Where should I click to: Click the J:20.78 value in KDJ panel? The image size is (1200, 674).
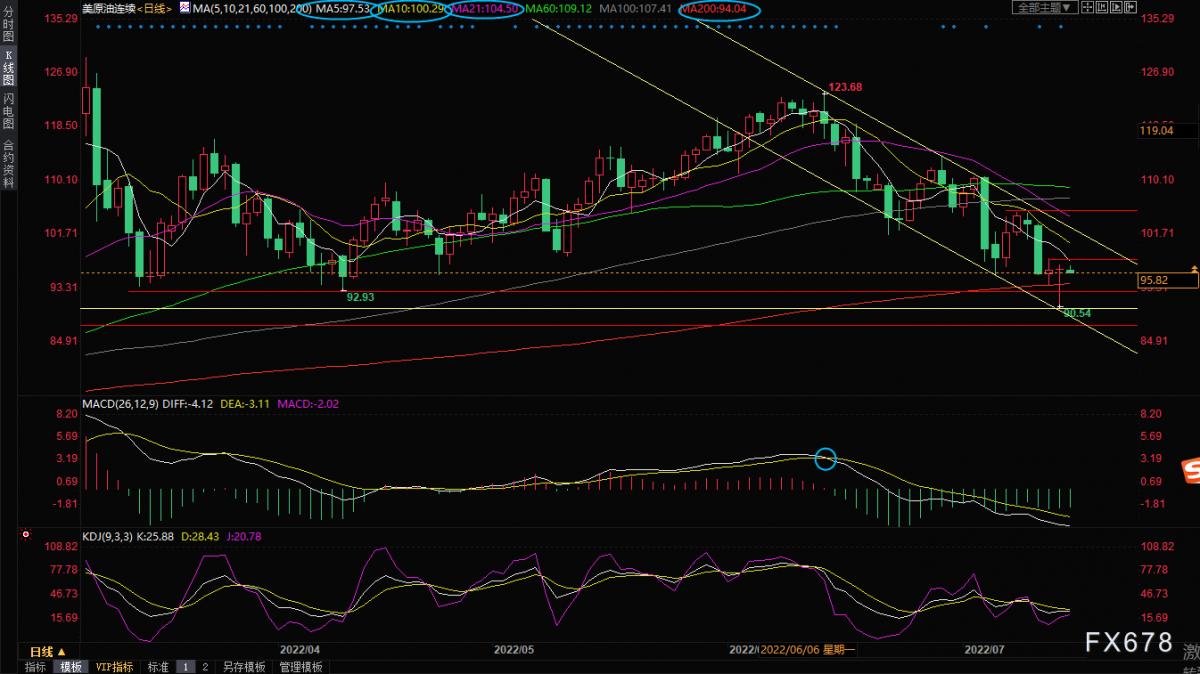tap(242, 537)
